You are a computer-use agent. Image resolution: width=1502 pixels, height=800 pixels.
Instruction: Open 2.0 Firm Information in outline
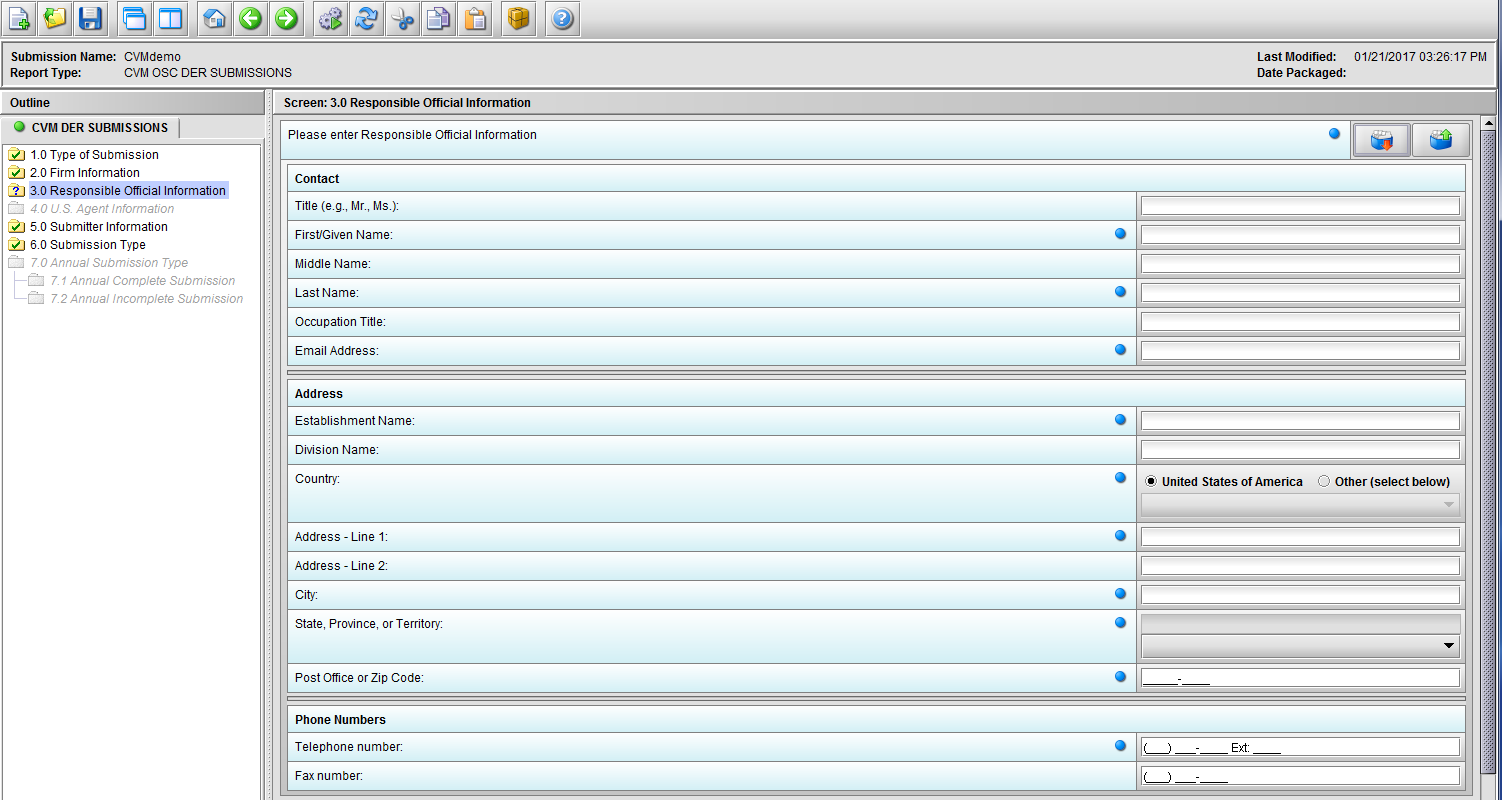click(x=85, y=172)
